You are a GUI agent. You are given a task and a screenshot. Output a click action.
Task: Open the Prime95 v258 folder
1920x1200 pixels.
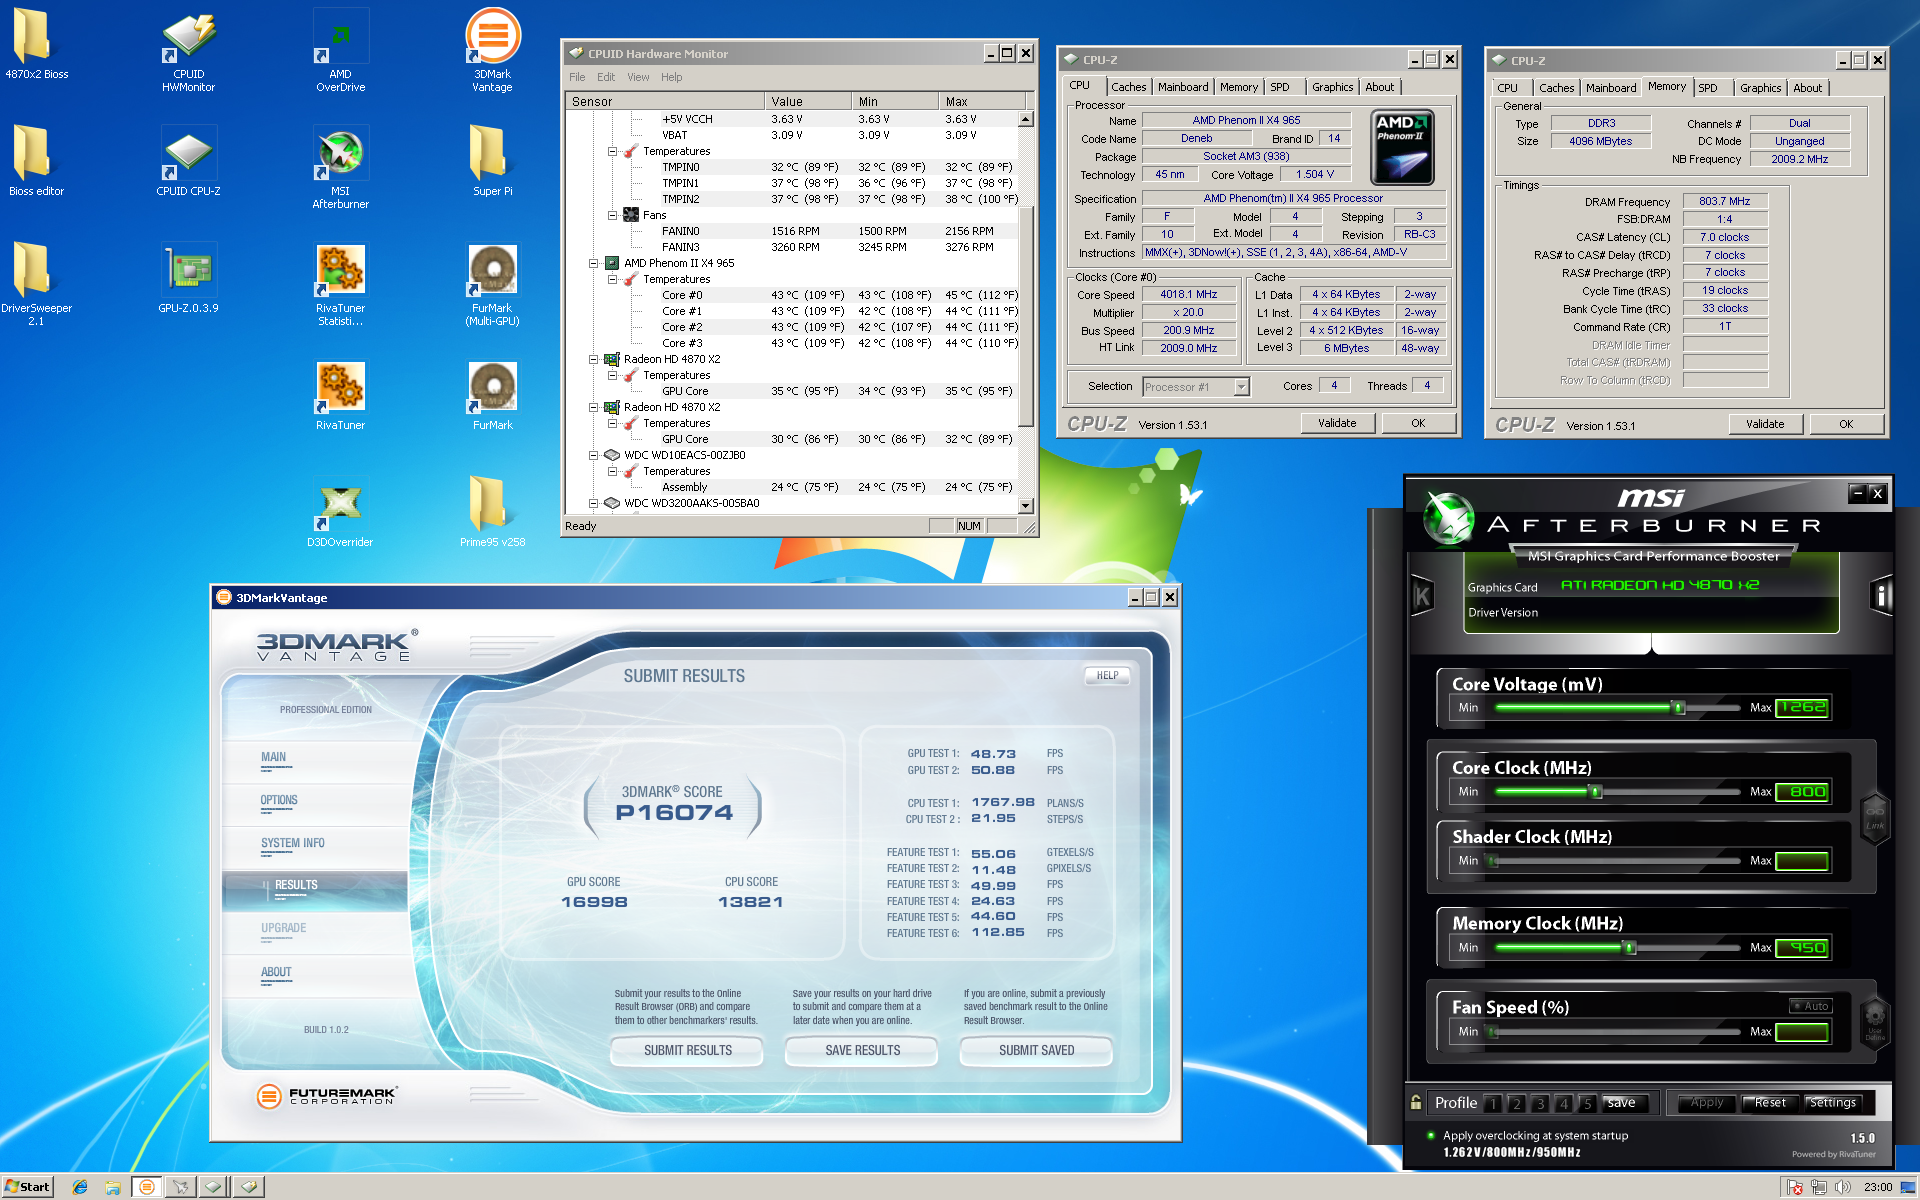pyautogui.click(x=492, y=513)
